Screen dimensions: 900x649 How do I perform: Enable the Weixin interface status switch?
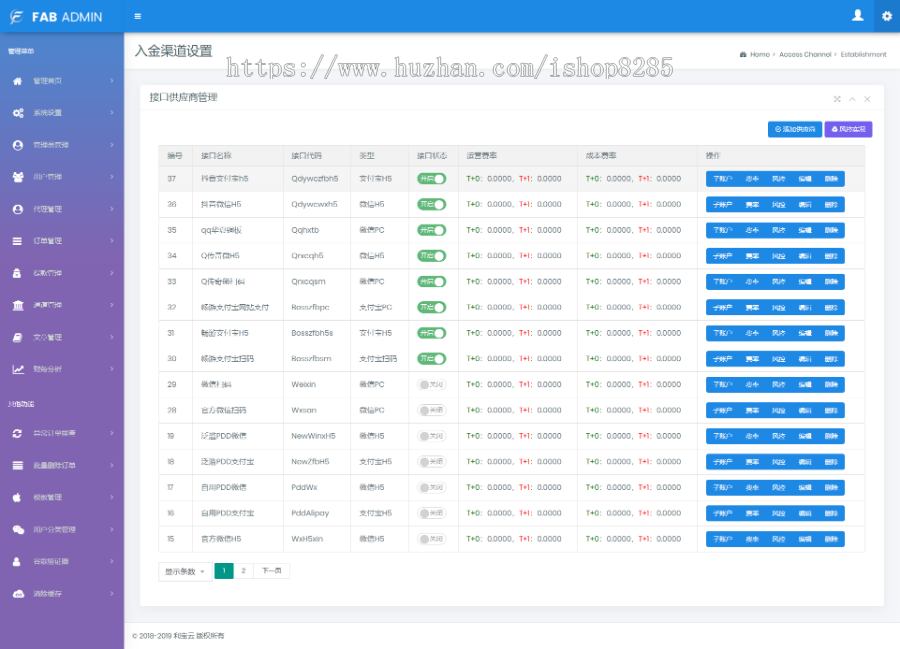pos(432,384)
